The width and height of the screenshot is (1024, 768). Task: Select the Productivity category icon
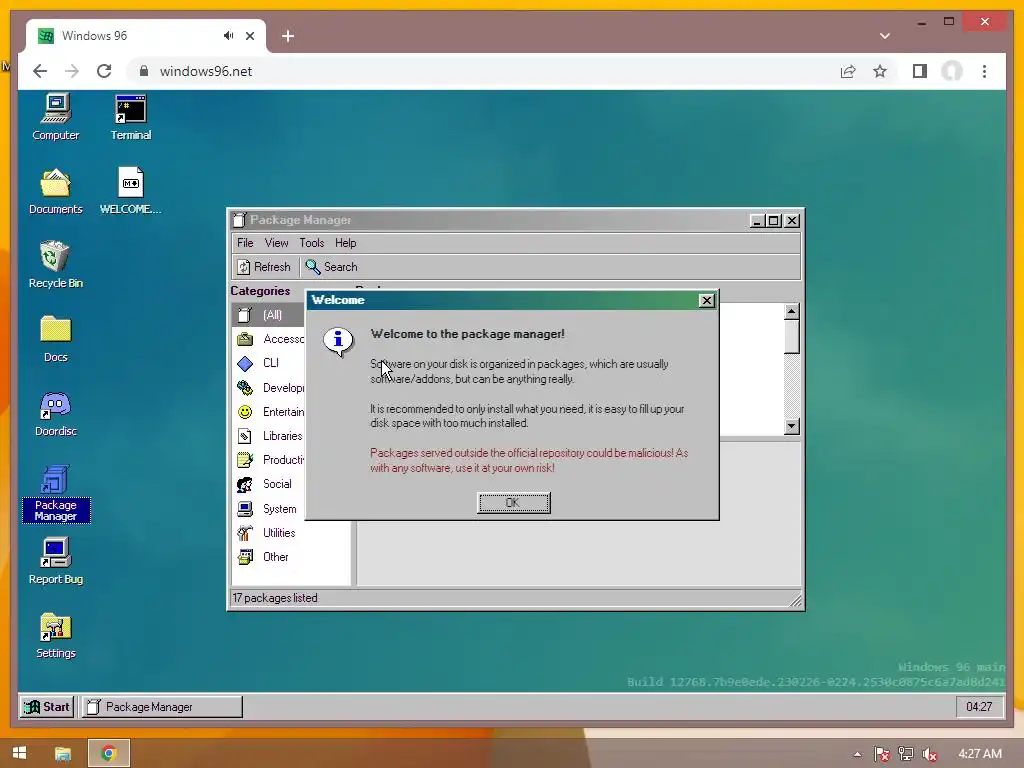point(245,460)
